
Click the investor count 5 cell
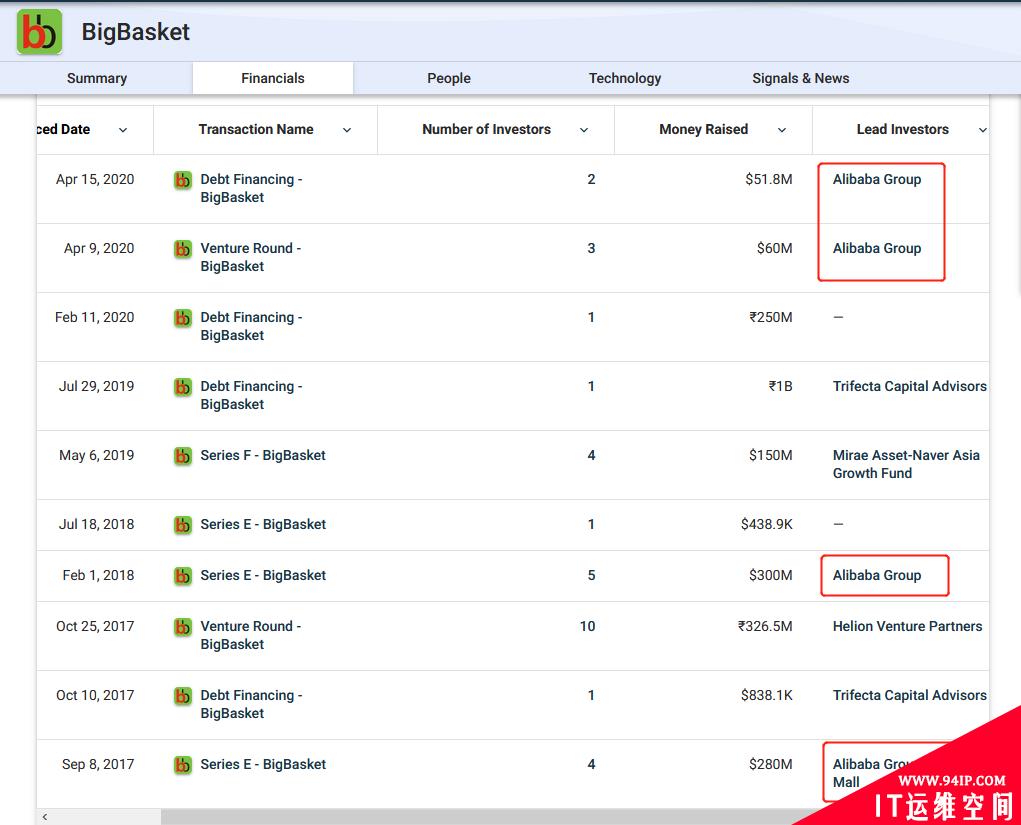tap(591, 575)
